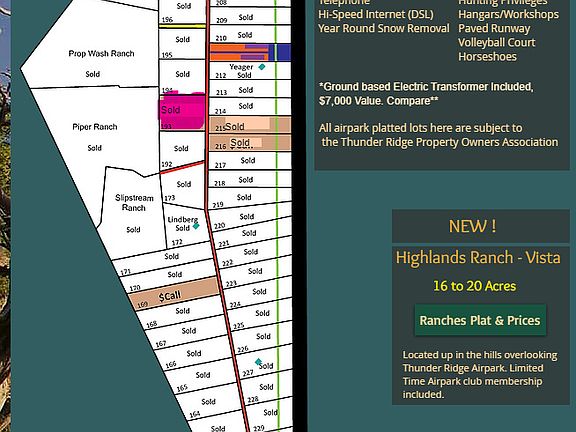Click the teal diamond beside Lindberg lot

pos(196,226)
